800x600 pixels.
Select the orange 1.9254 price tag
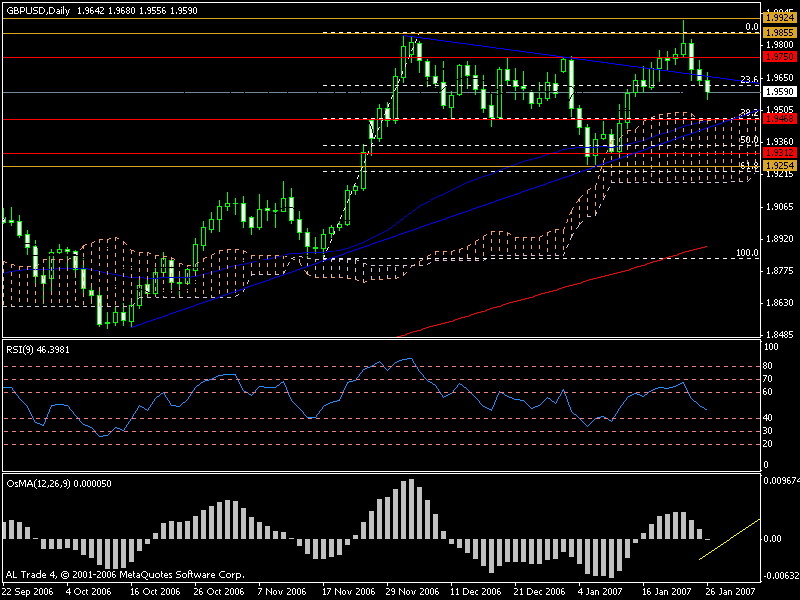(x=779, y=165)
